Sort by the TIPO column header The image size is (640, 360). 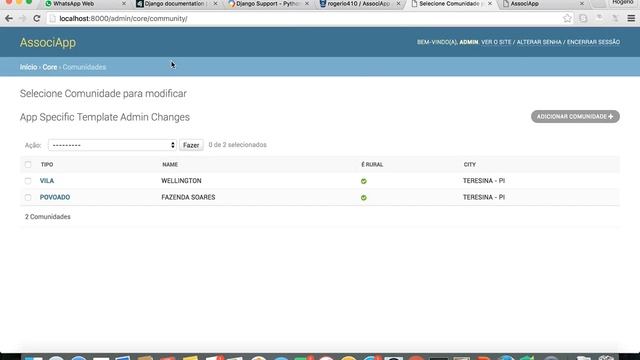point(47,164)
